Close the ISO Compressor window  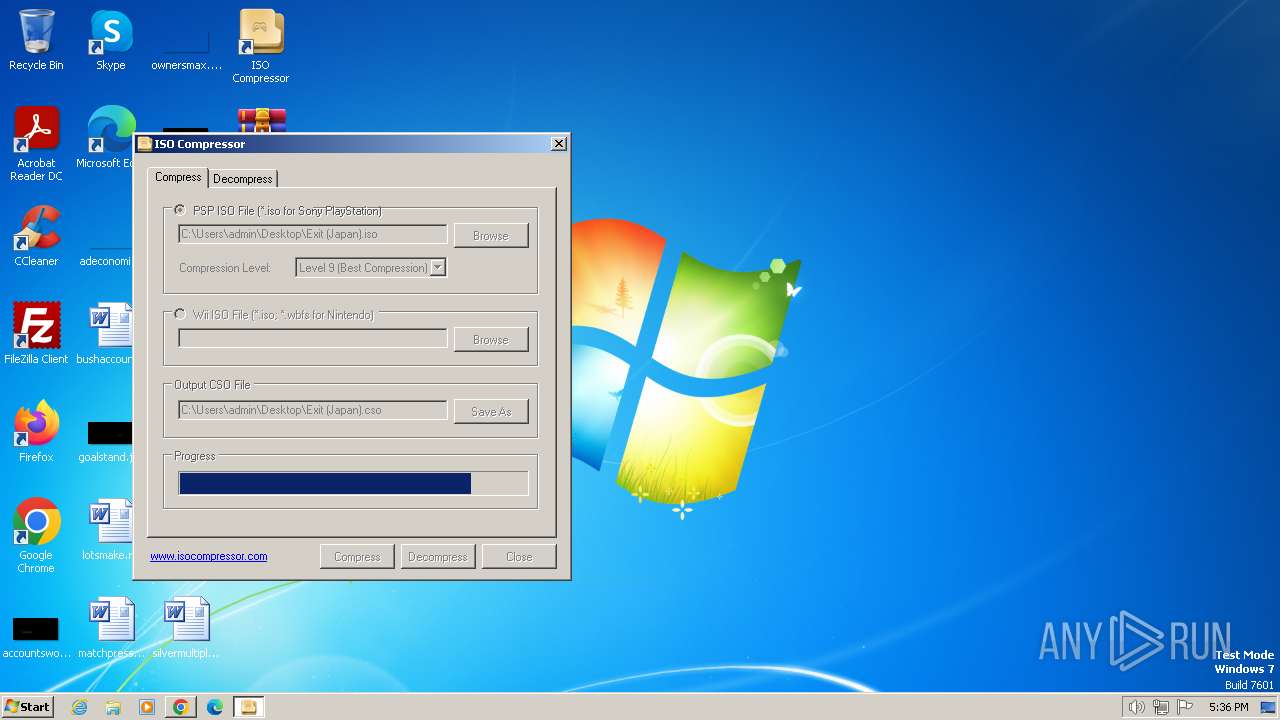pos(559,144)
